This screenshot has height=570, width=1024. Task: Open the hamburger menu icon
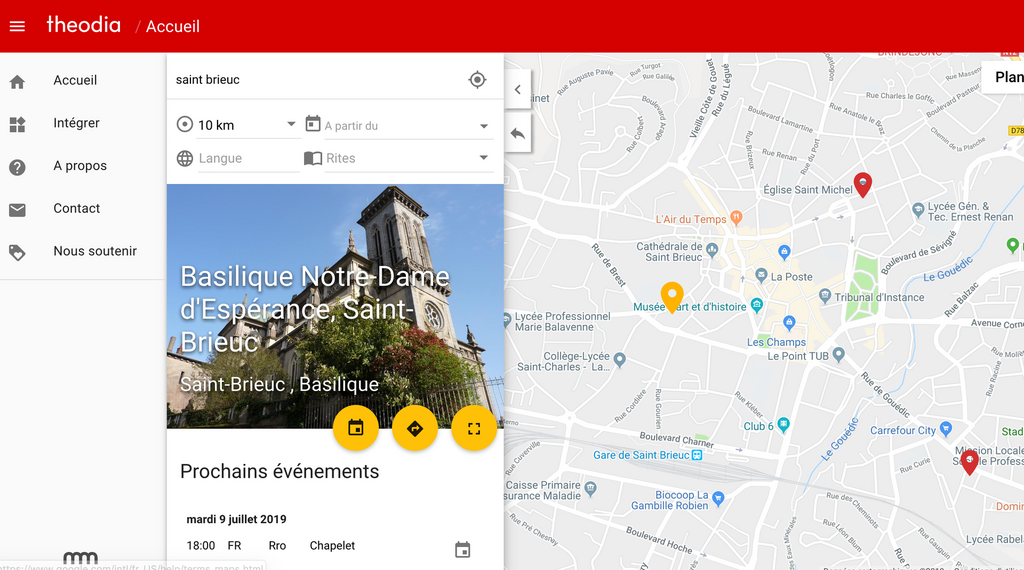[17, 26]
